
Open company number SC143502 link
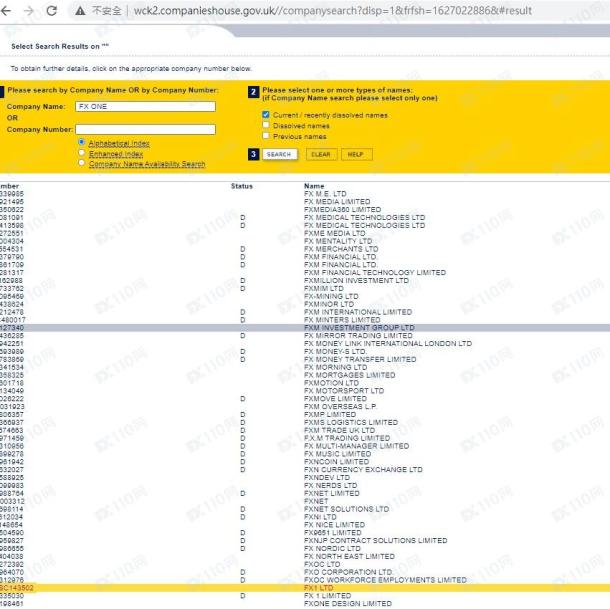click(17, 588)
